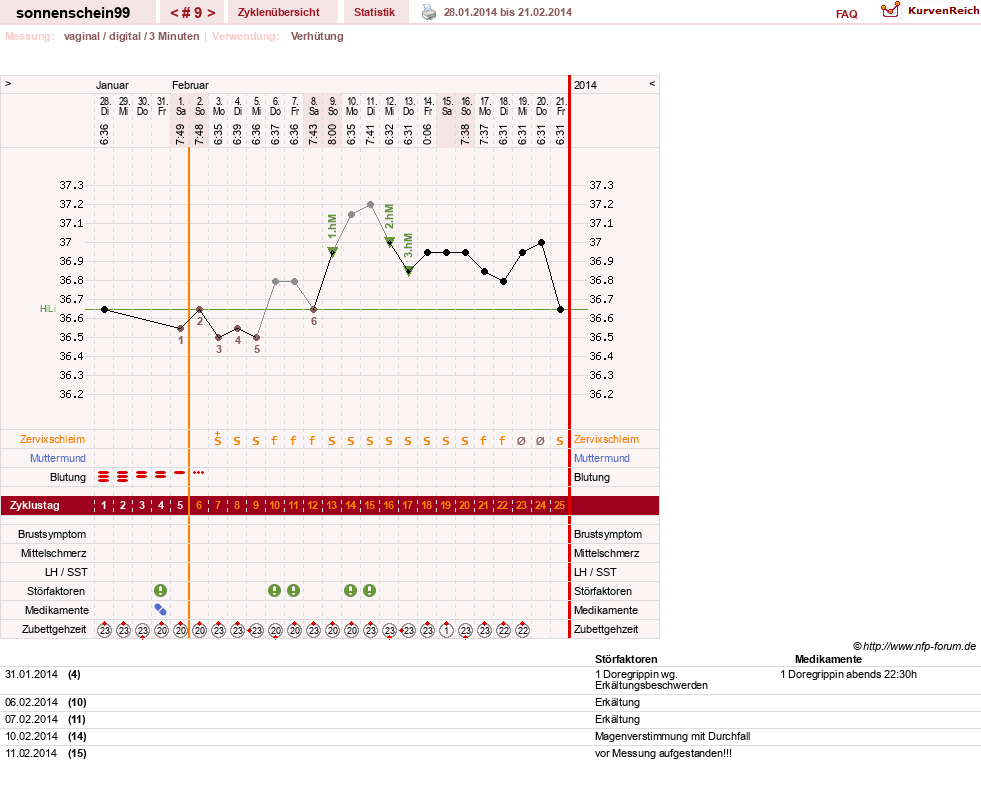Click the S+ cervical mucus symbol on day 7
Screen dimensions: 981x792
[x=218, y=439]
